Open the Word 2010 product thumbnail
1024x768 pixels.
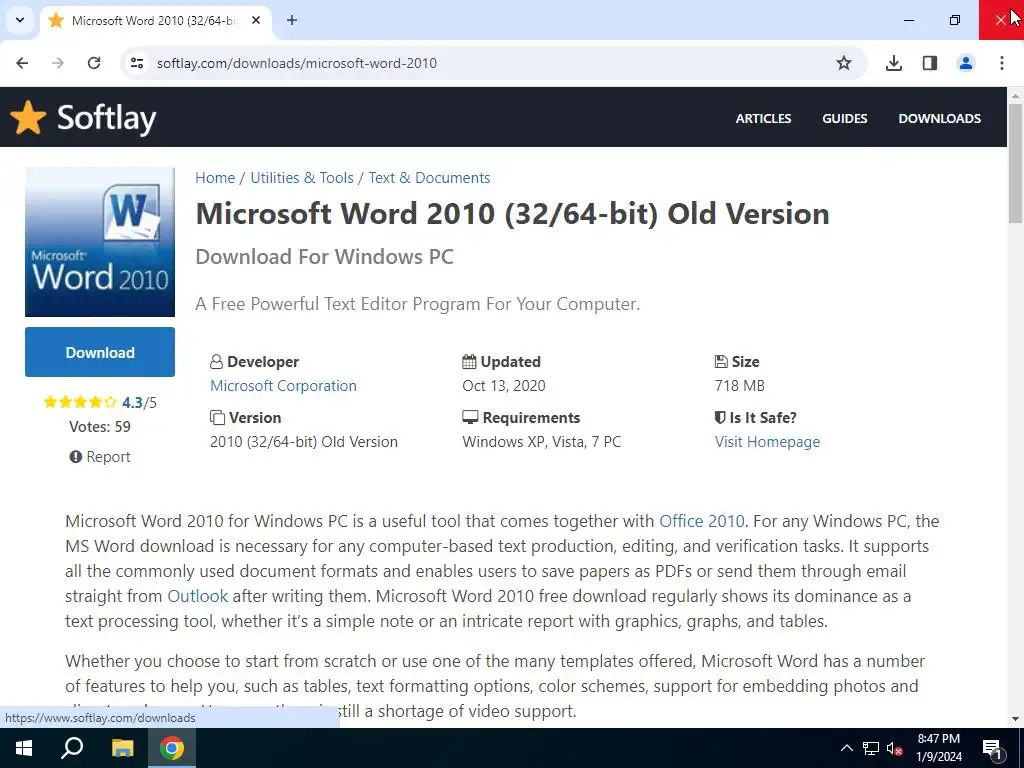(x=100, y=242)
